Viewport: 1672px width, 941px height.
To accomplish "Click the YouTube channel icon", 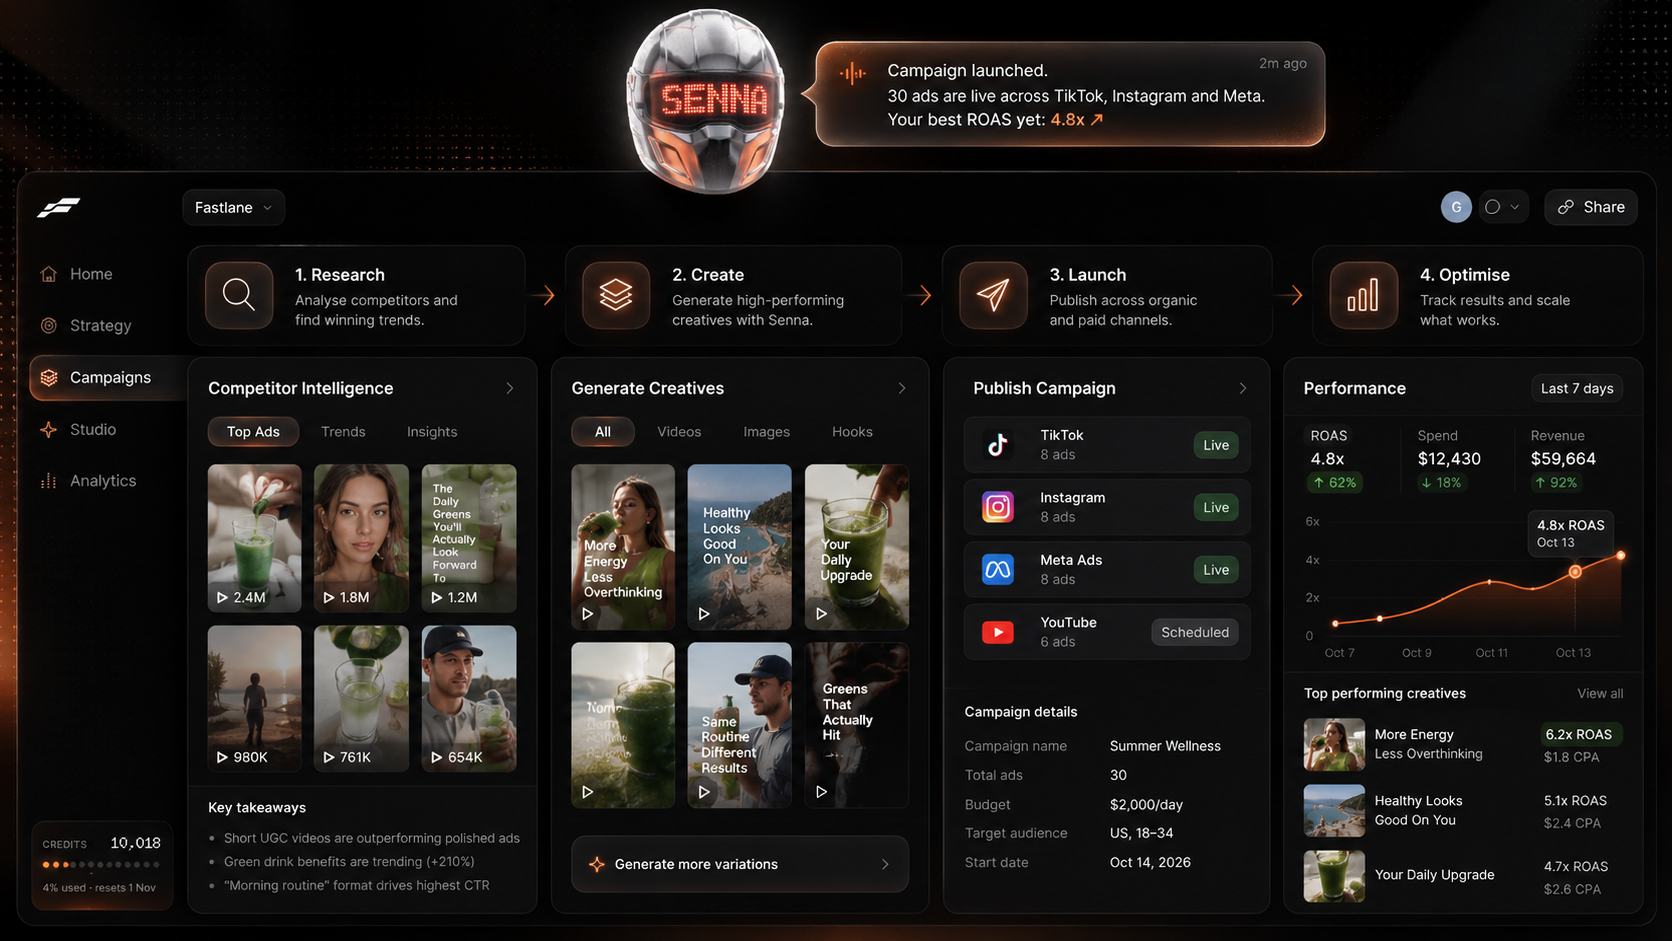I will [997, 632].
